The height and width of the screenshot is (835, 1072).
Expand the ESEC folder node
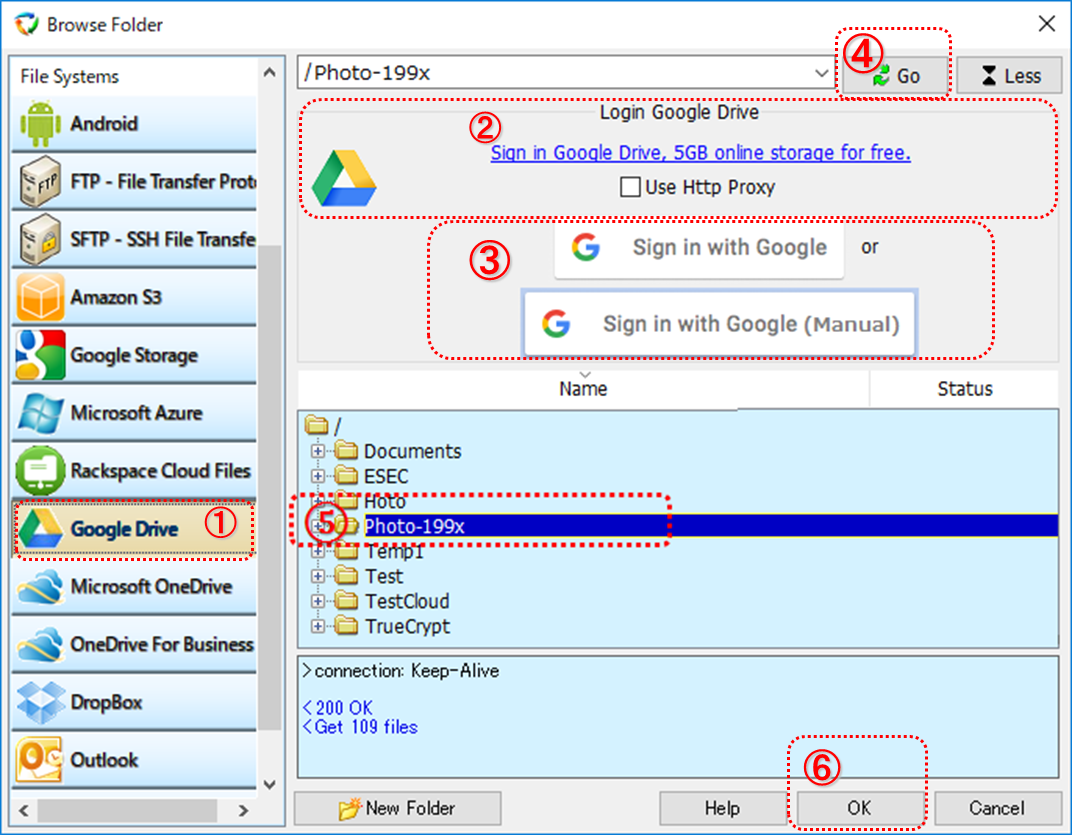[x=317, y=475]
